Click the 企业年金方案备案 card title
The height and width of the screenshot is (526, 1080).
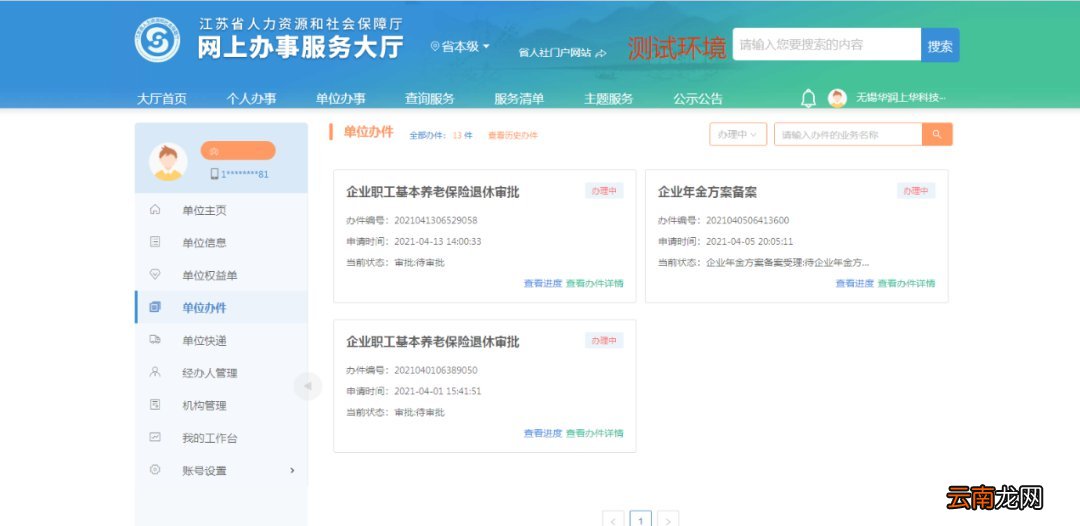tap(707, 192)
